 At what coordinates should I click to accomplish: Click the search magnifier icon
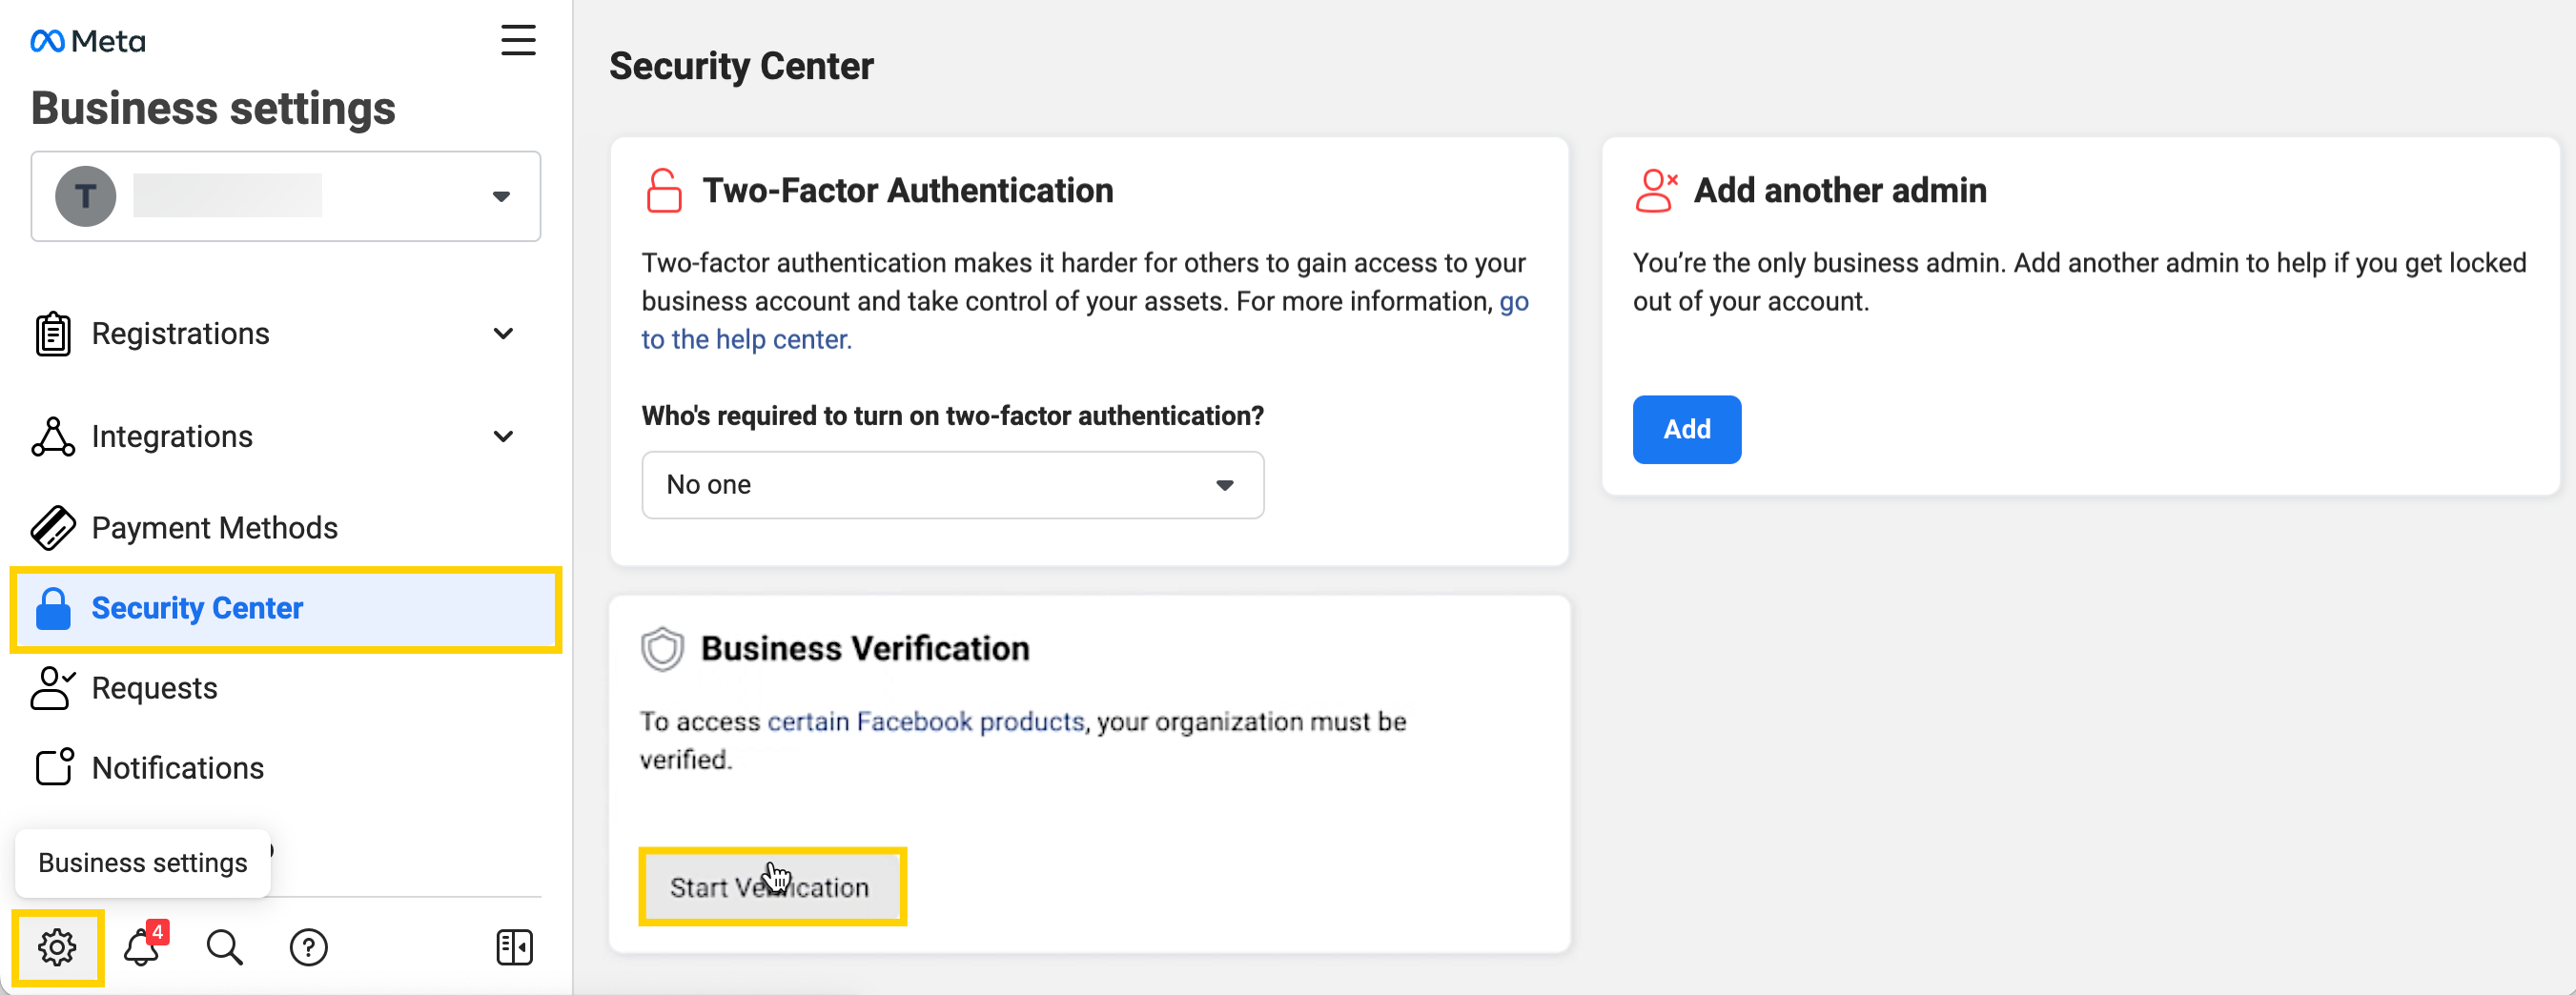click(224, 946)
